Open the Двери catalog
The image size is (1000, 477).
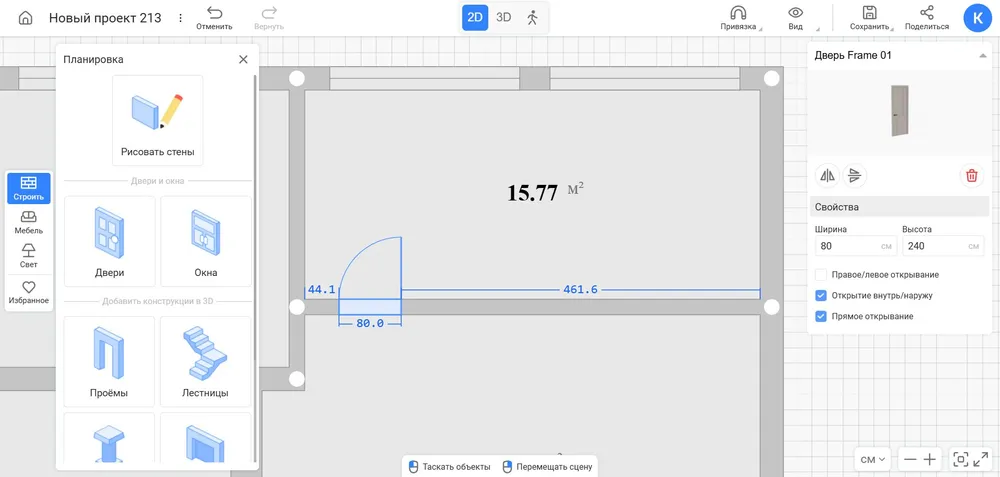109,241
